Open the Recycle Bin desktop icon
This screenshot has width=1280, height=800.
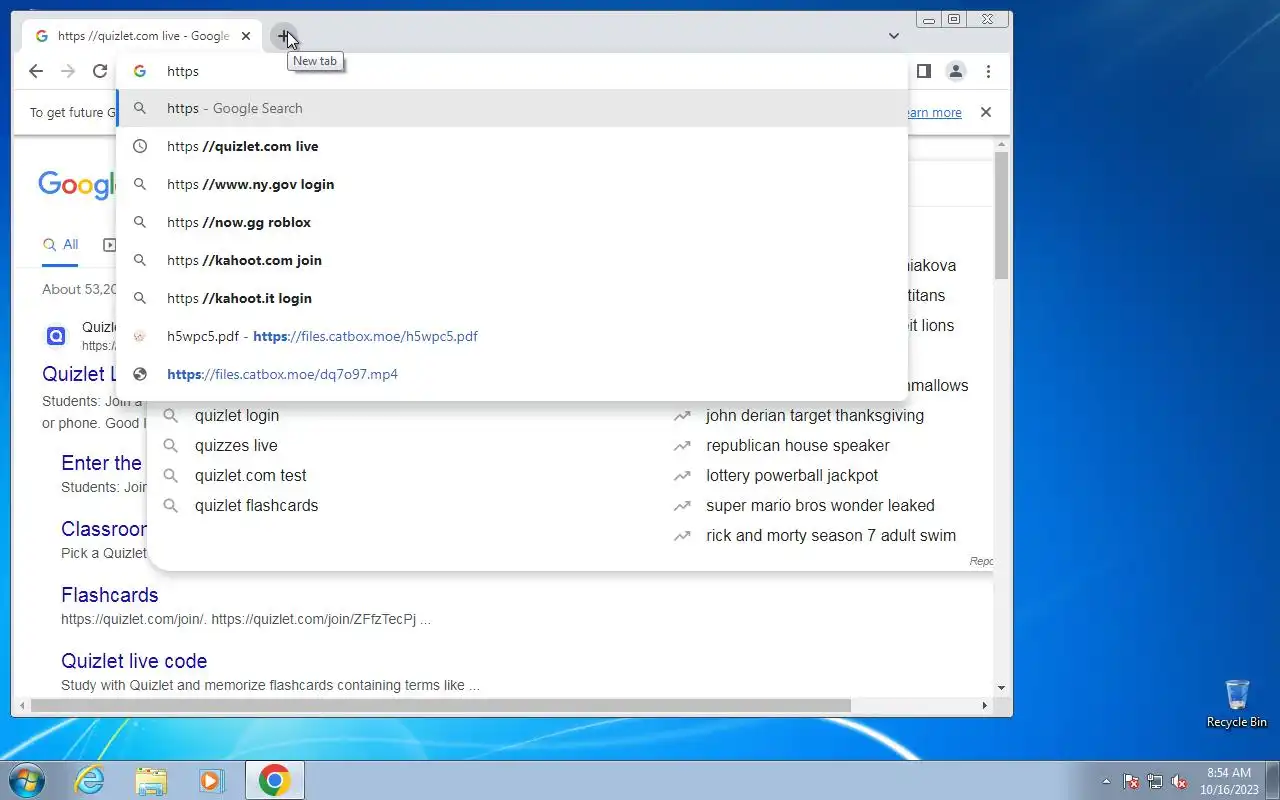[1236, 704]
